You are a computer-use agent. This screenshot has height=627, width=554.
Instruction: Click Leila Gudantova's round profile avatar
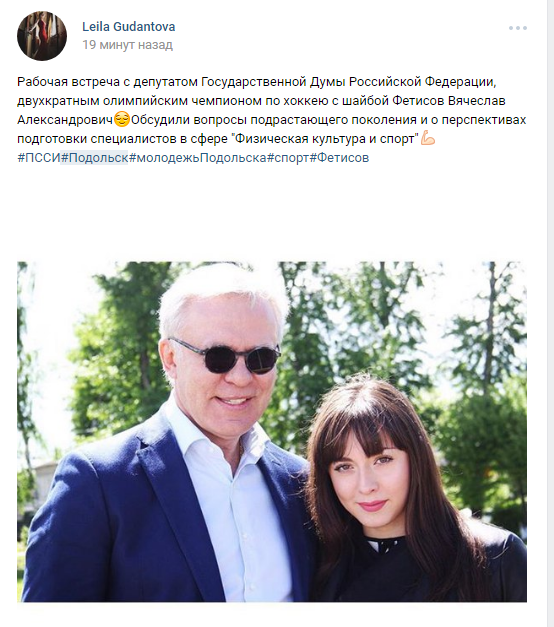coord(42,36)
